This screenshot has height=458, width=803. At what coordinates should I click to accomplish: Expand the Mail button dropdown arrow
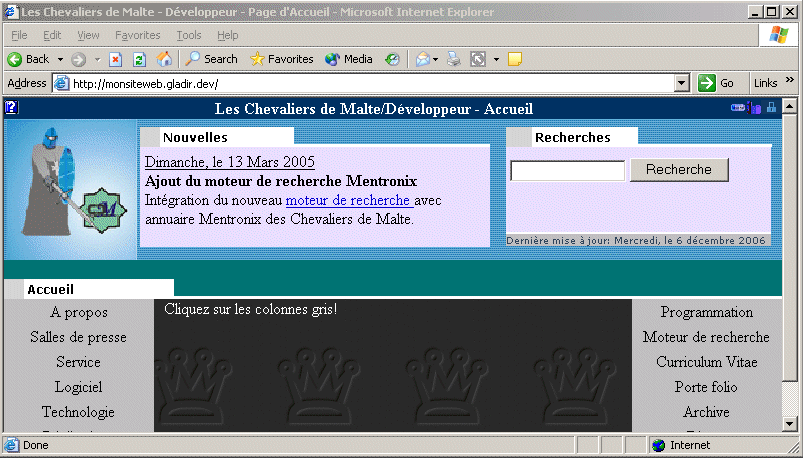435,59
